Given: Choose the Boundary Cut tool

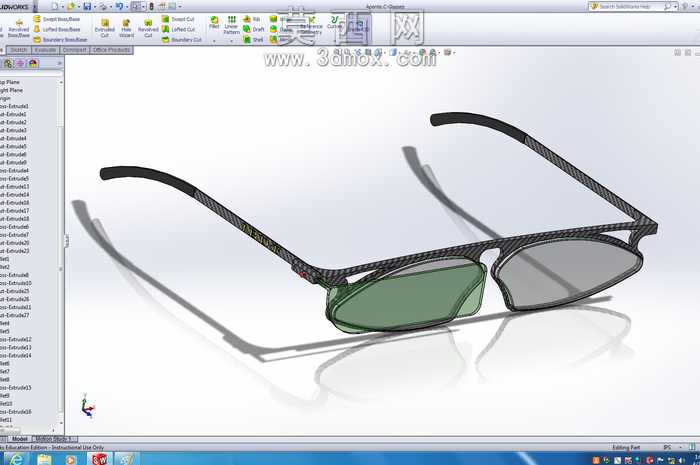Looking at the screenshot, I should click(182, 40).
